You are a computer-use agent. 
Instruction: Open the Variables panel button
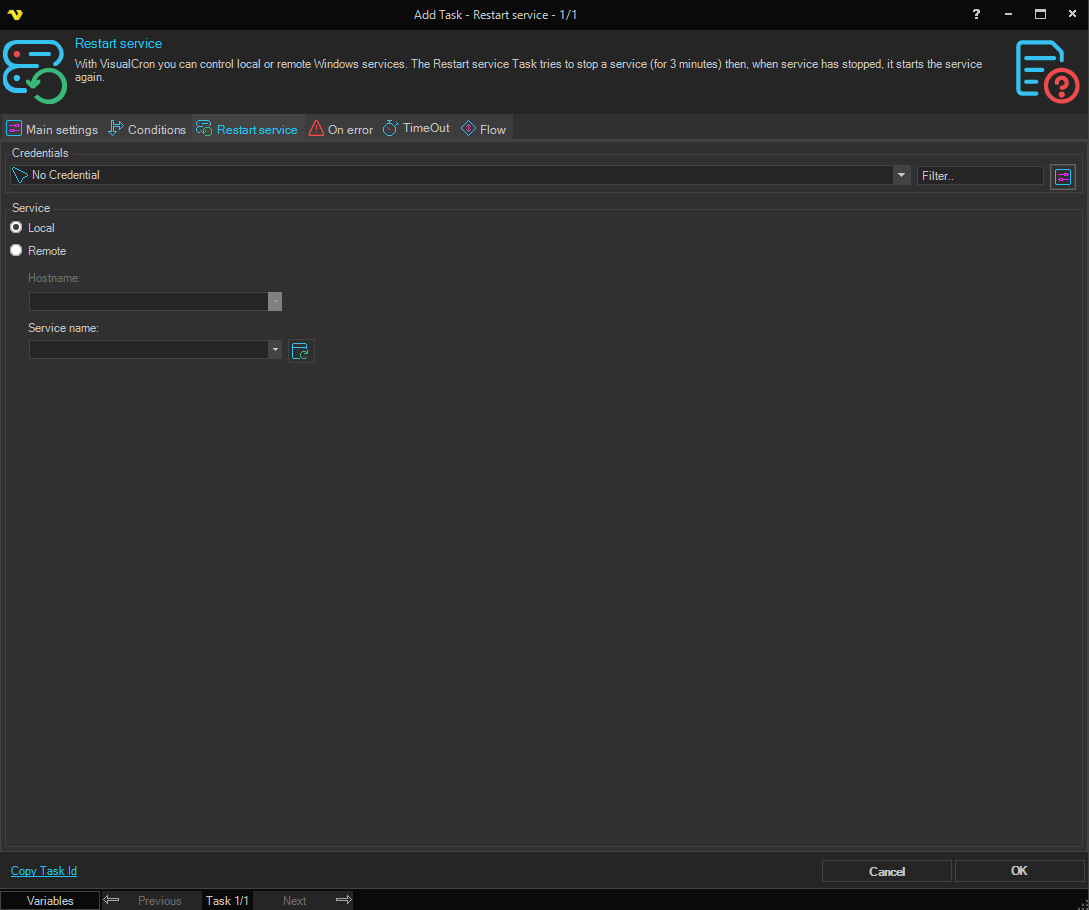click(50, 900)
